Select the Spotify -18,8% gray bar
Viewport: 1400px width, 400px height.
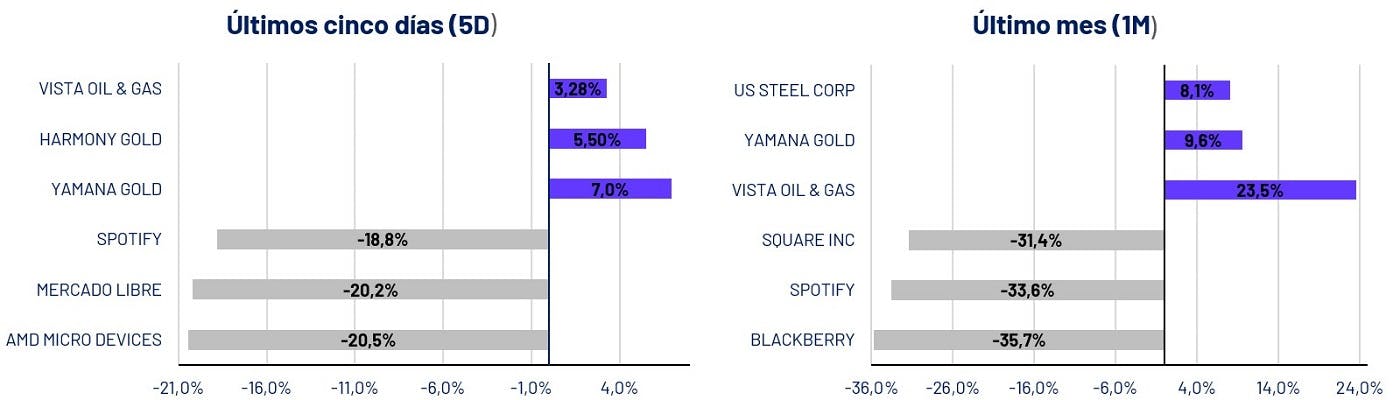point(383,239)
